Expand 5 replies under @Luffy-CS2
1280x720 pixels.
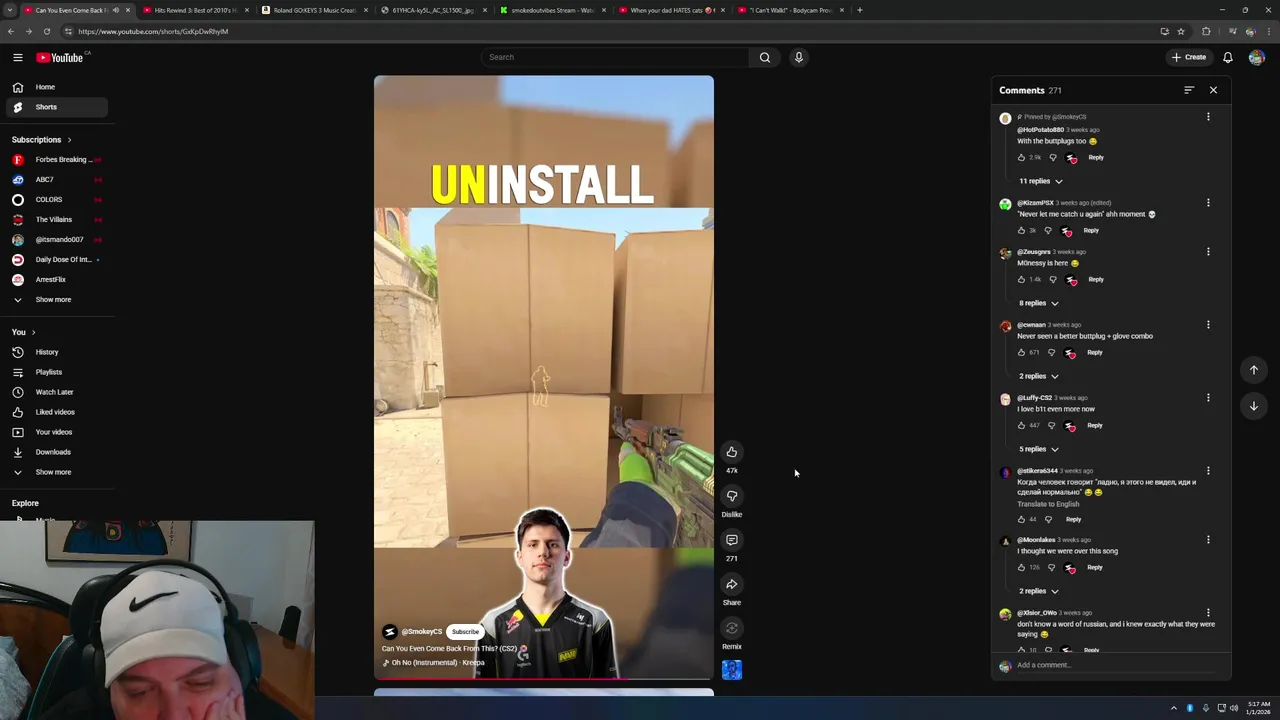click(1038, 449)
